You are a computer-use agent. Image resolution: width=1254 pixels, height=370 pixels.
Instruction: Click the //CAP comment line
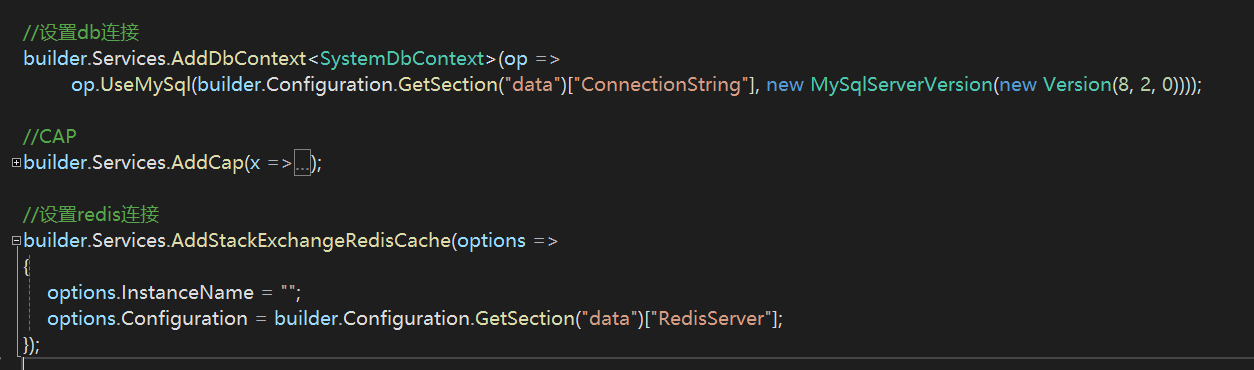click(50, 137)
